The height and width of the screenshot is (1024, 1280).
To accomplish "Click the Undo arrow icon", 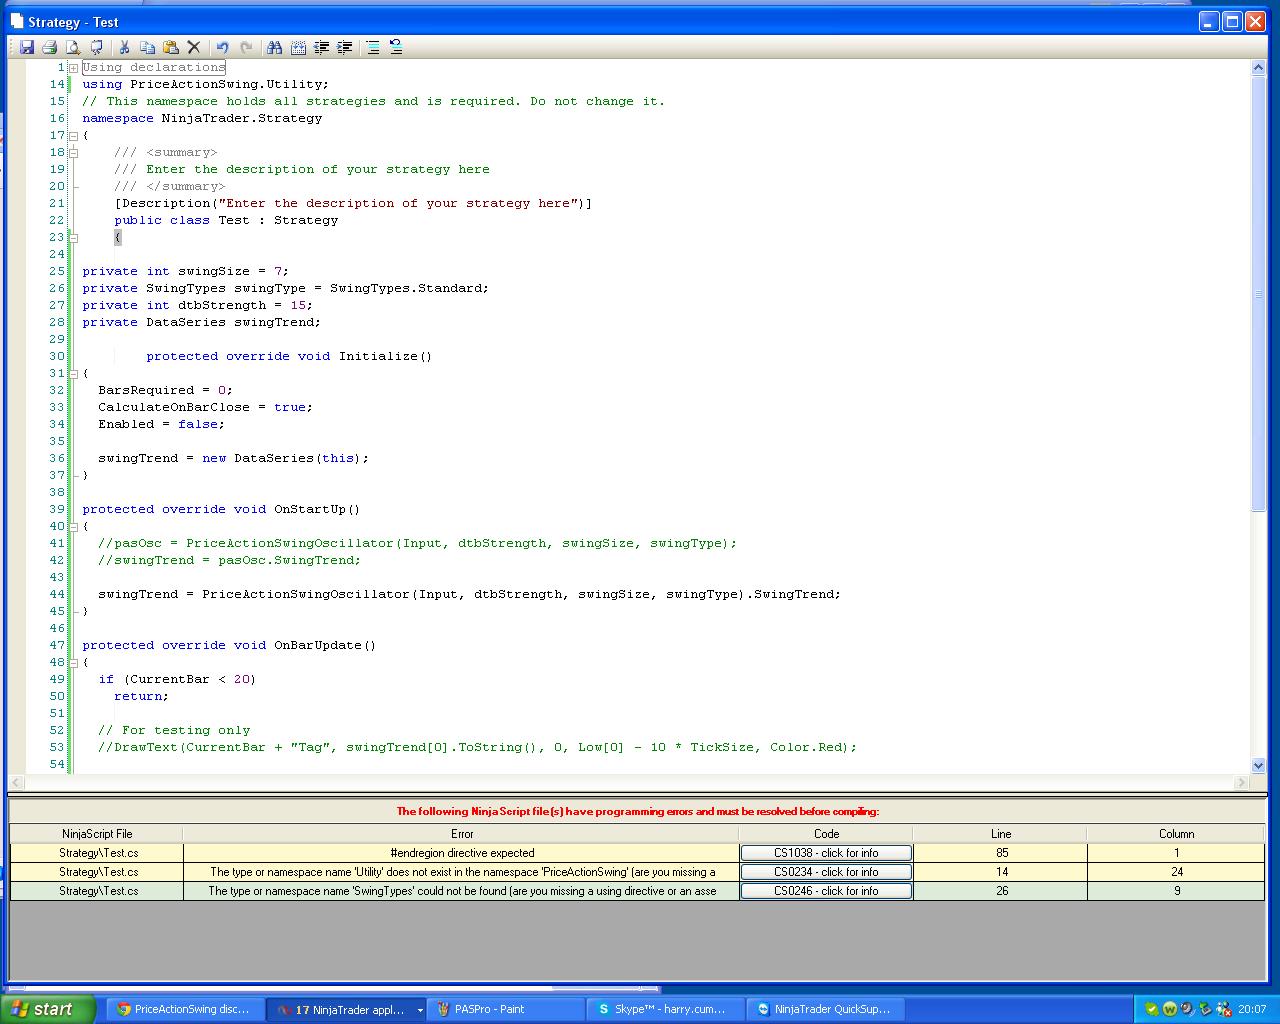I will (x=222, y=47).
